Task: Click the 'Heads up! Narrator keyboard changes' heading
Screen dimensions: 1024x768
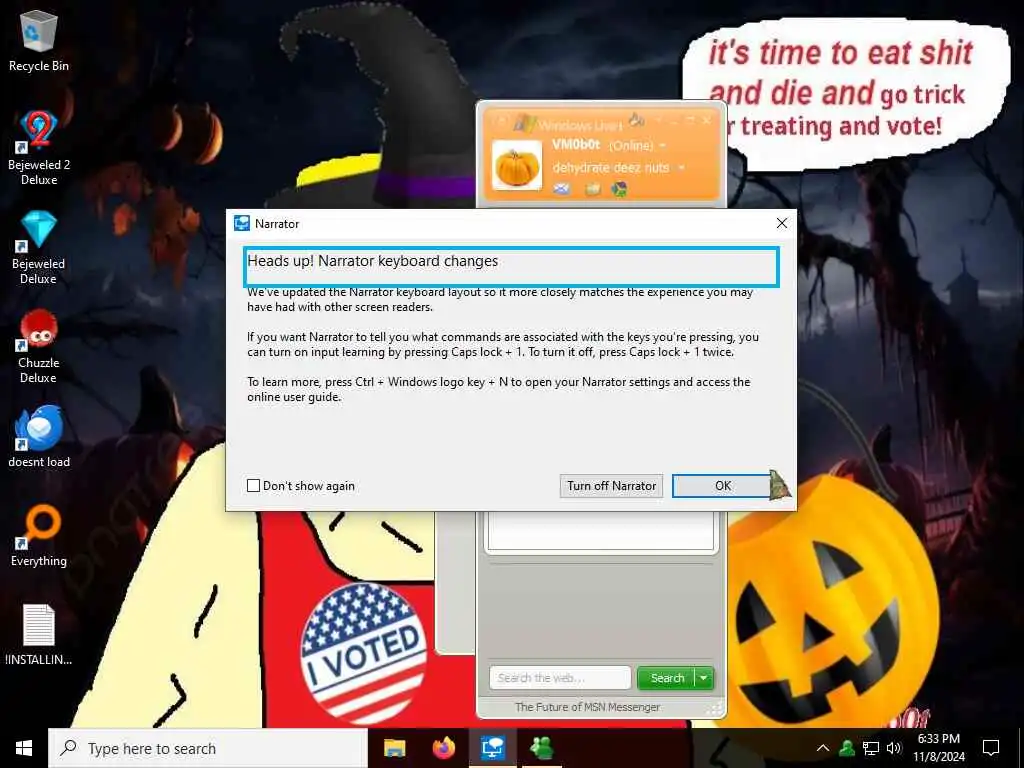Action: (x=372, y=261)
